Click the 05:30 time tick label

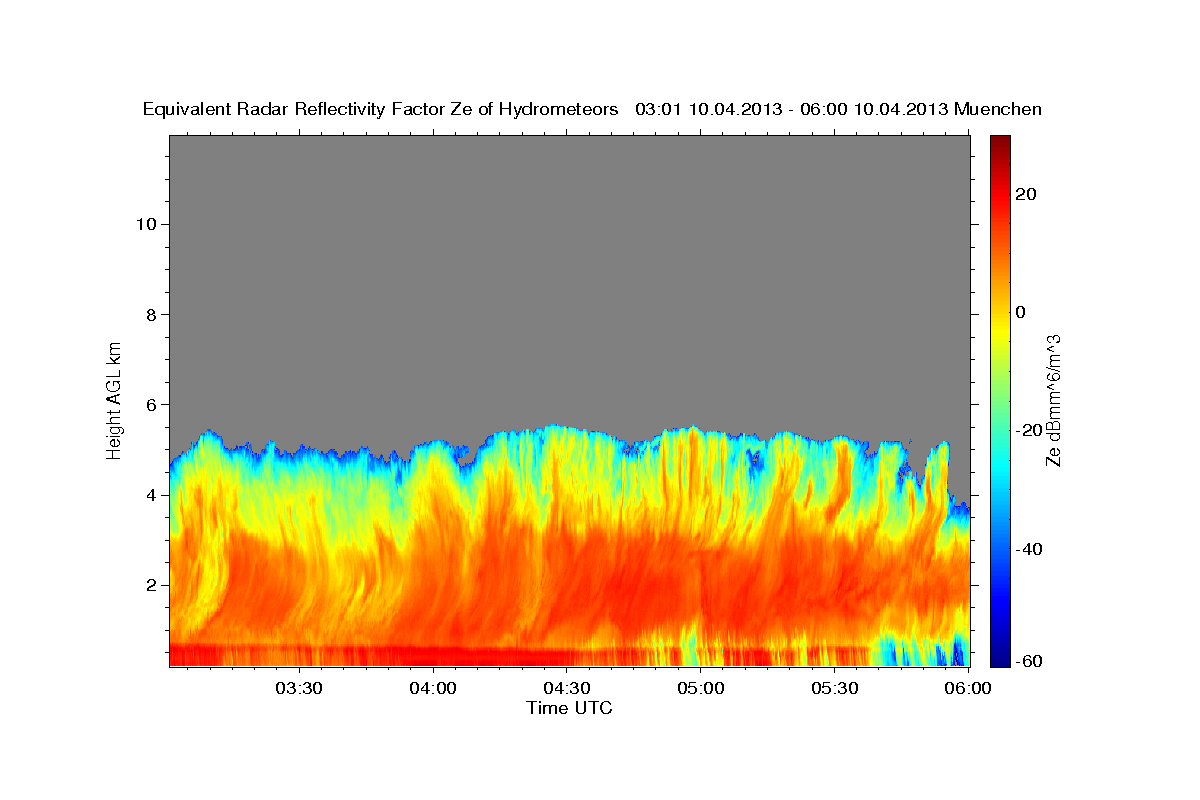(835, 689)
